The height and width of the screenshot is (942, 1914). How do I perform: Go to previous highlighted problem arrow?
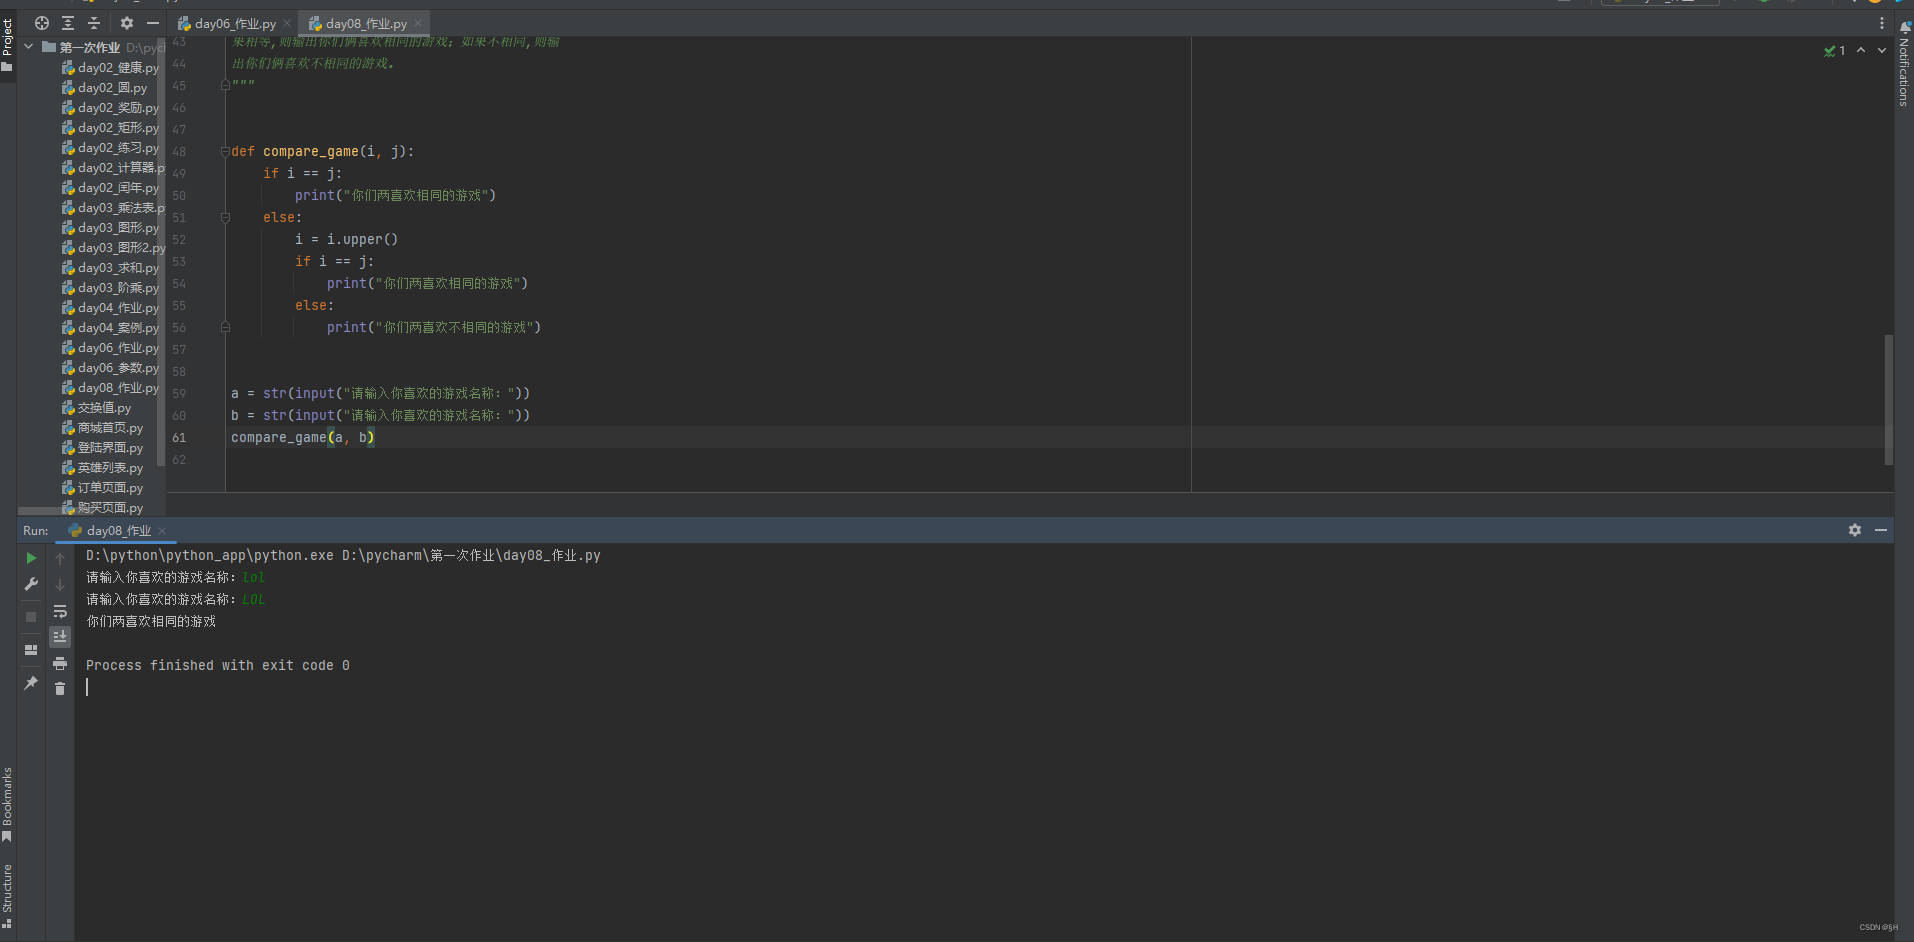point(1861,50)
